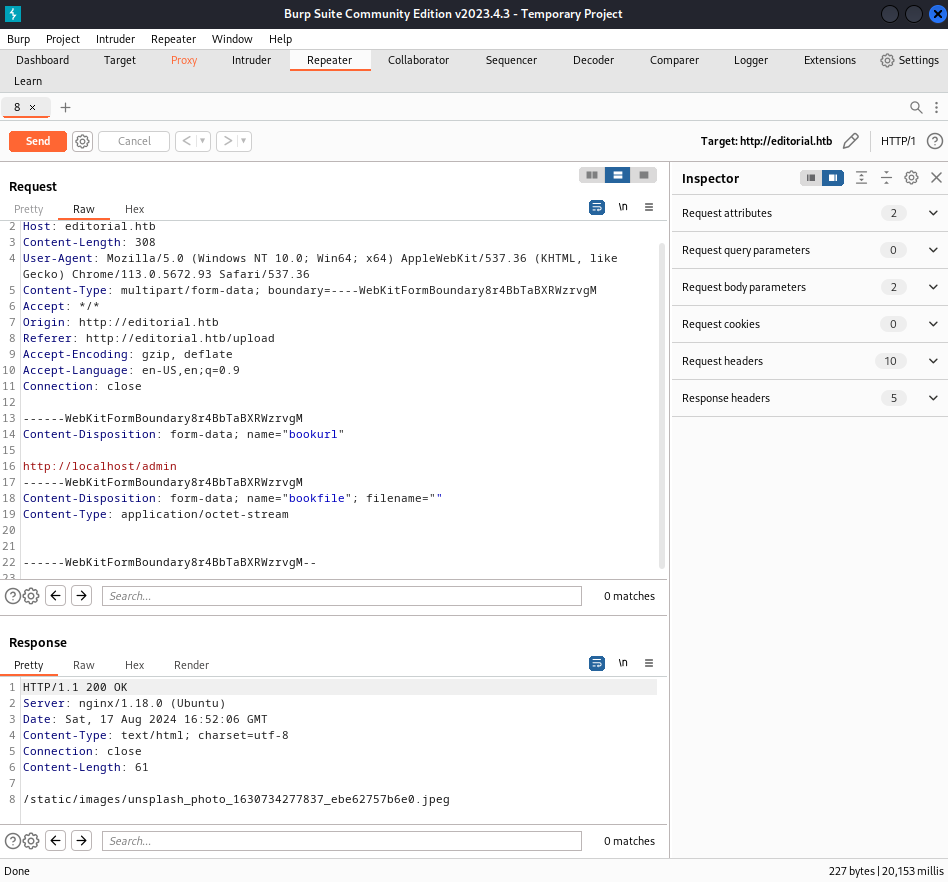Expand all Inspector sections

pos(862,178)
